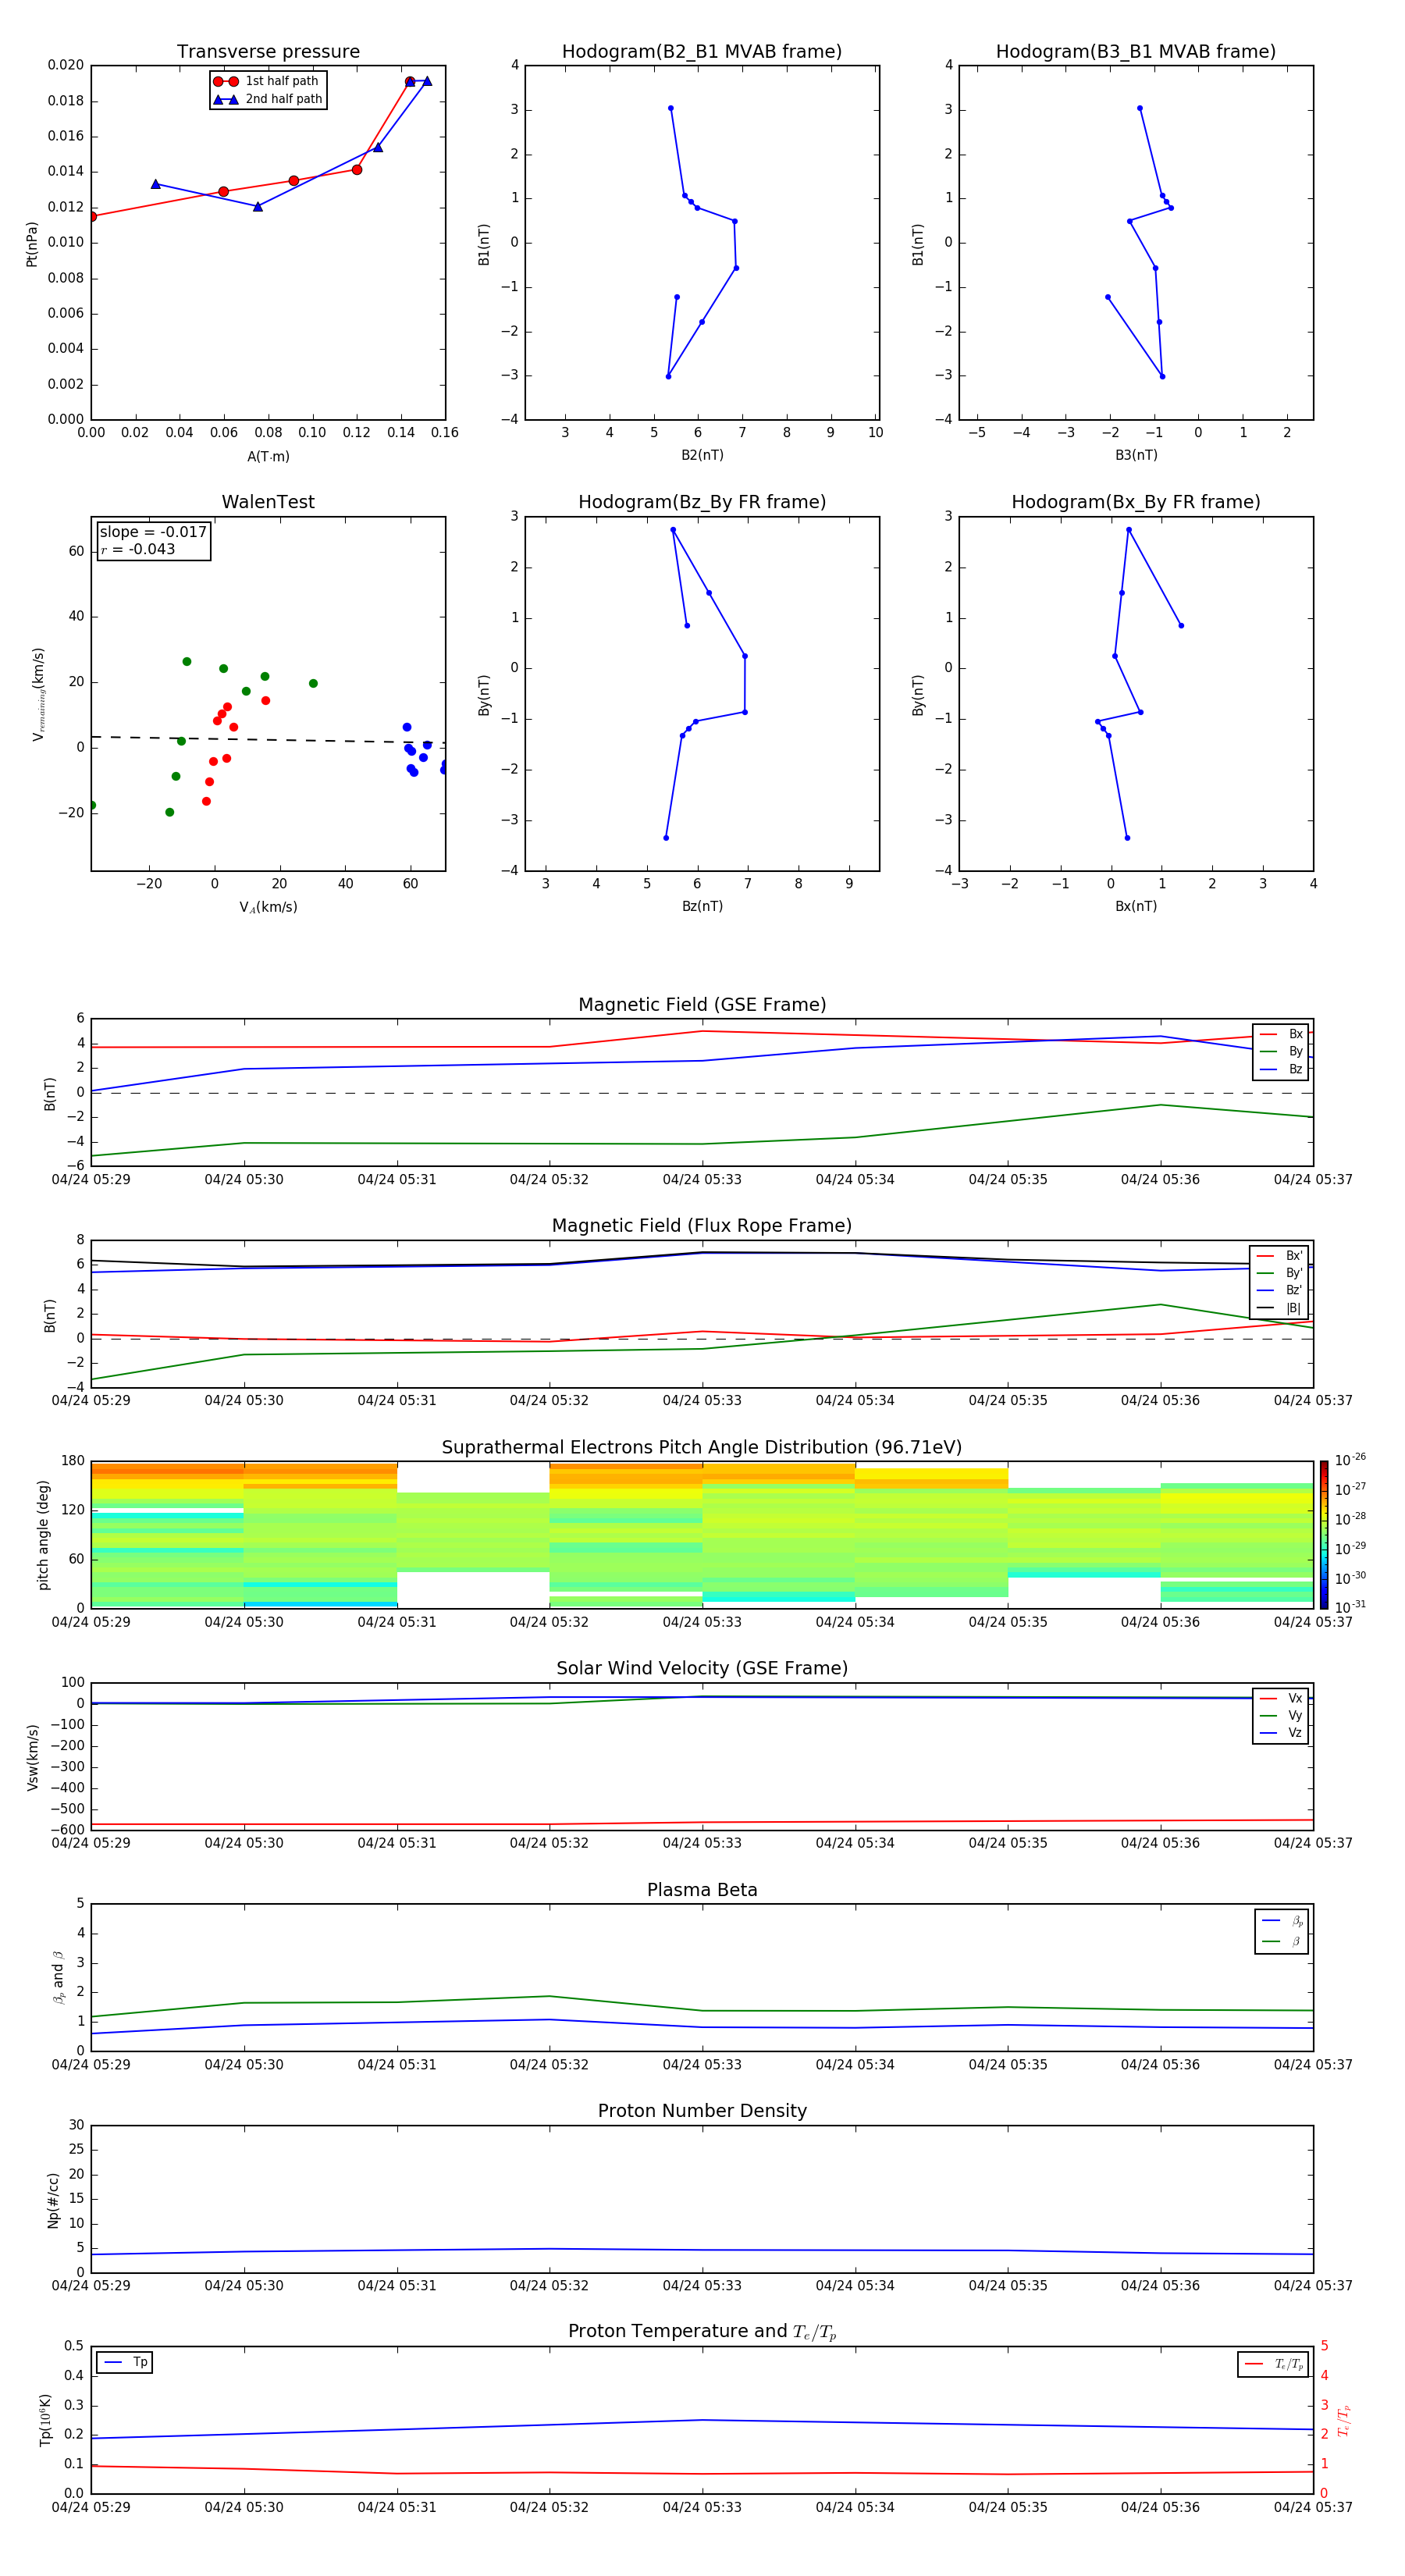Select 'Bz' in GSE magnetic field legend

[1281, 1070]
